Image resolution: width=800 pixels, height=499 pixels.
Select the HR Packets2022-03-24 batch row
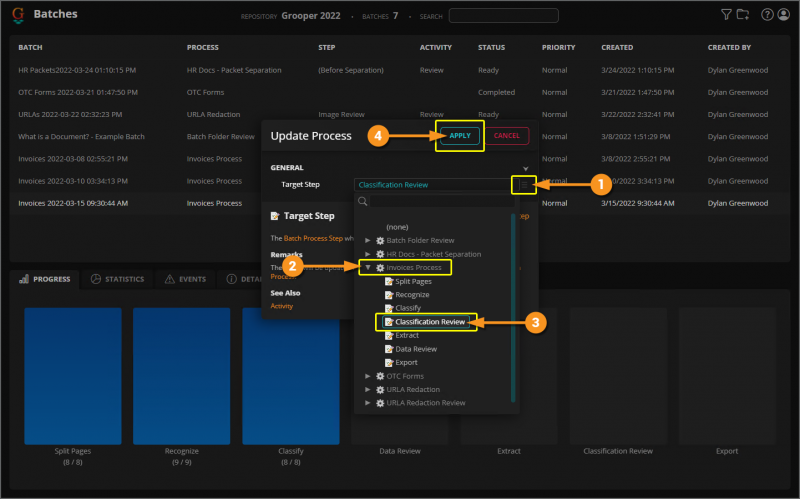(399, 70)
